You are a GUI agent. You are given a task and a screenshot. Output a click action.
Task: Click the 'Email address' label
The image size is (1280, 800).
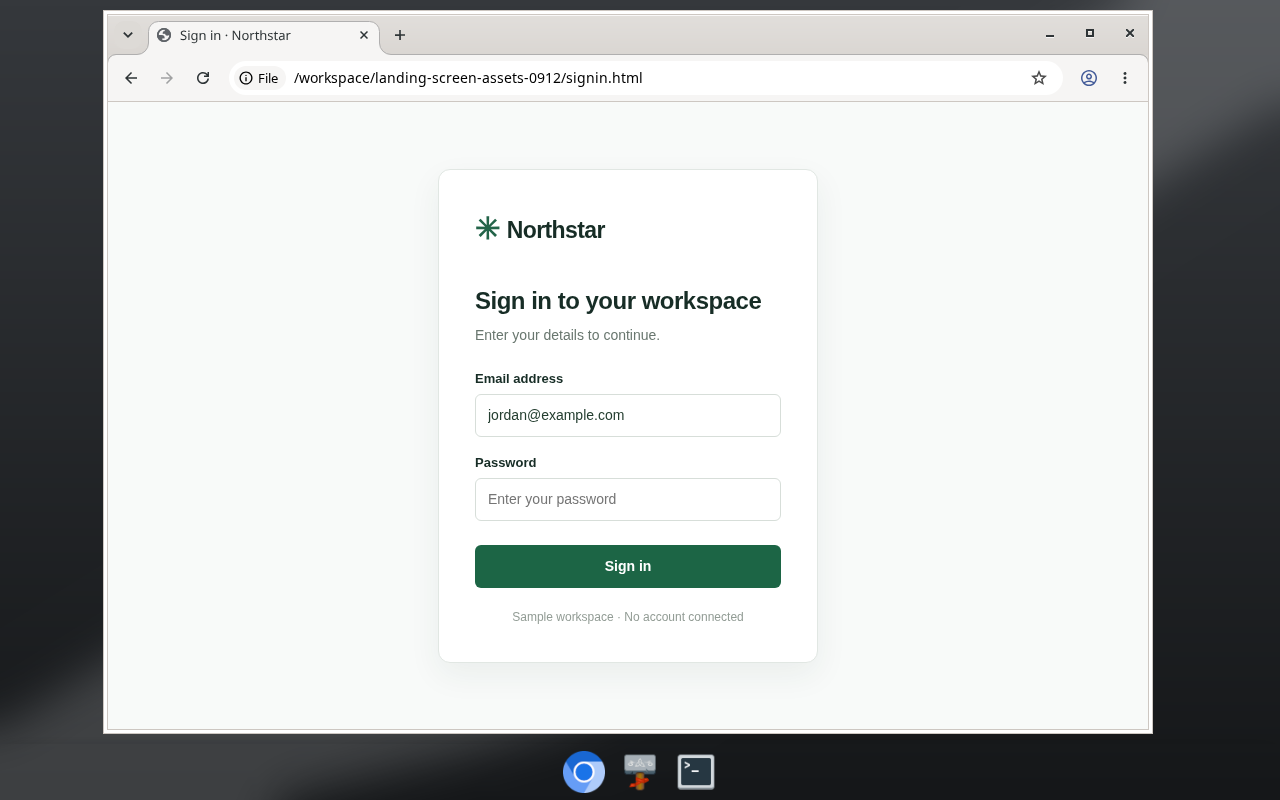519,379
